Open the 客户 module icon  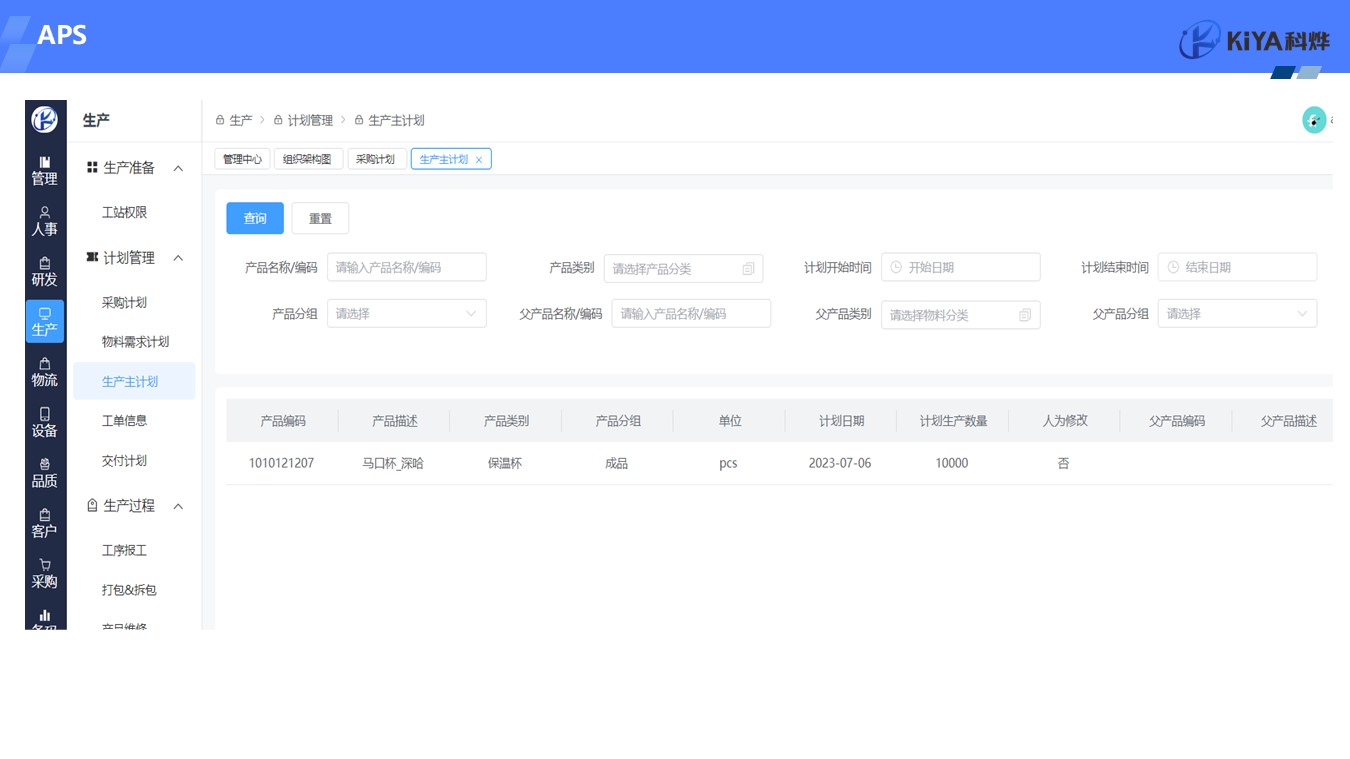(44, 523)
